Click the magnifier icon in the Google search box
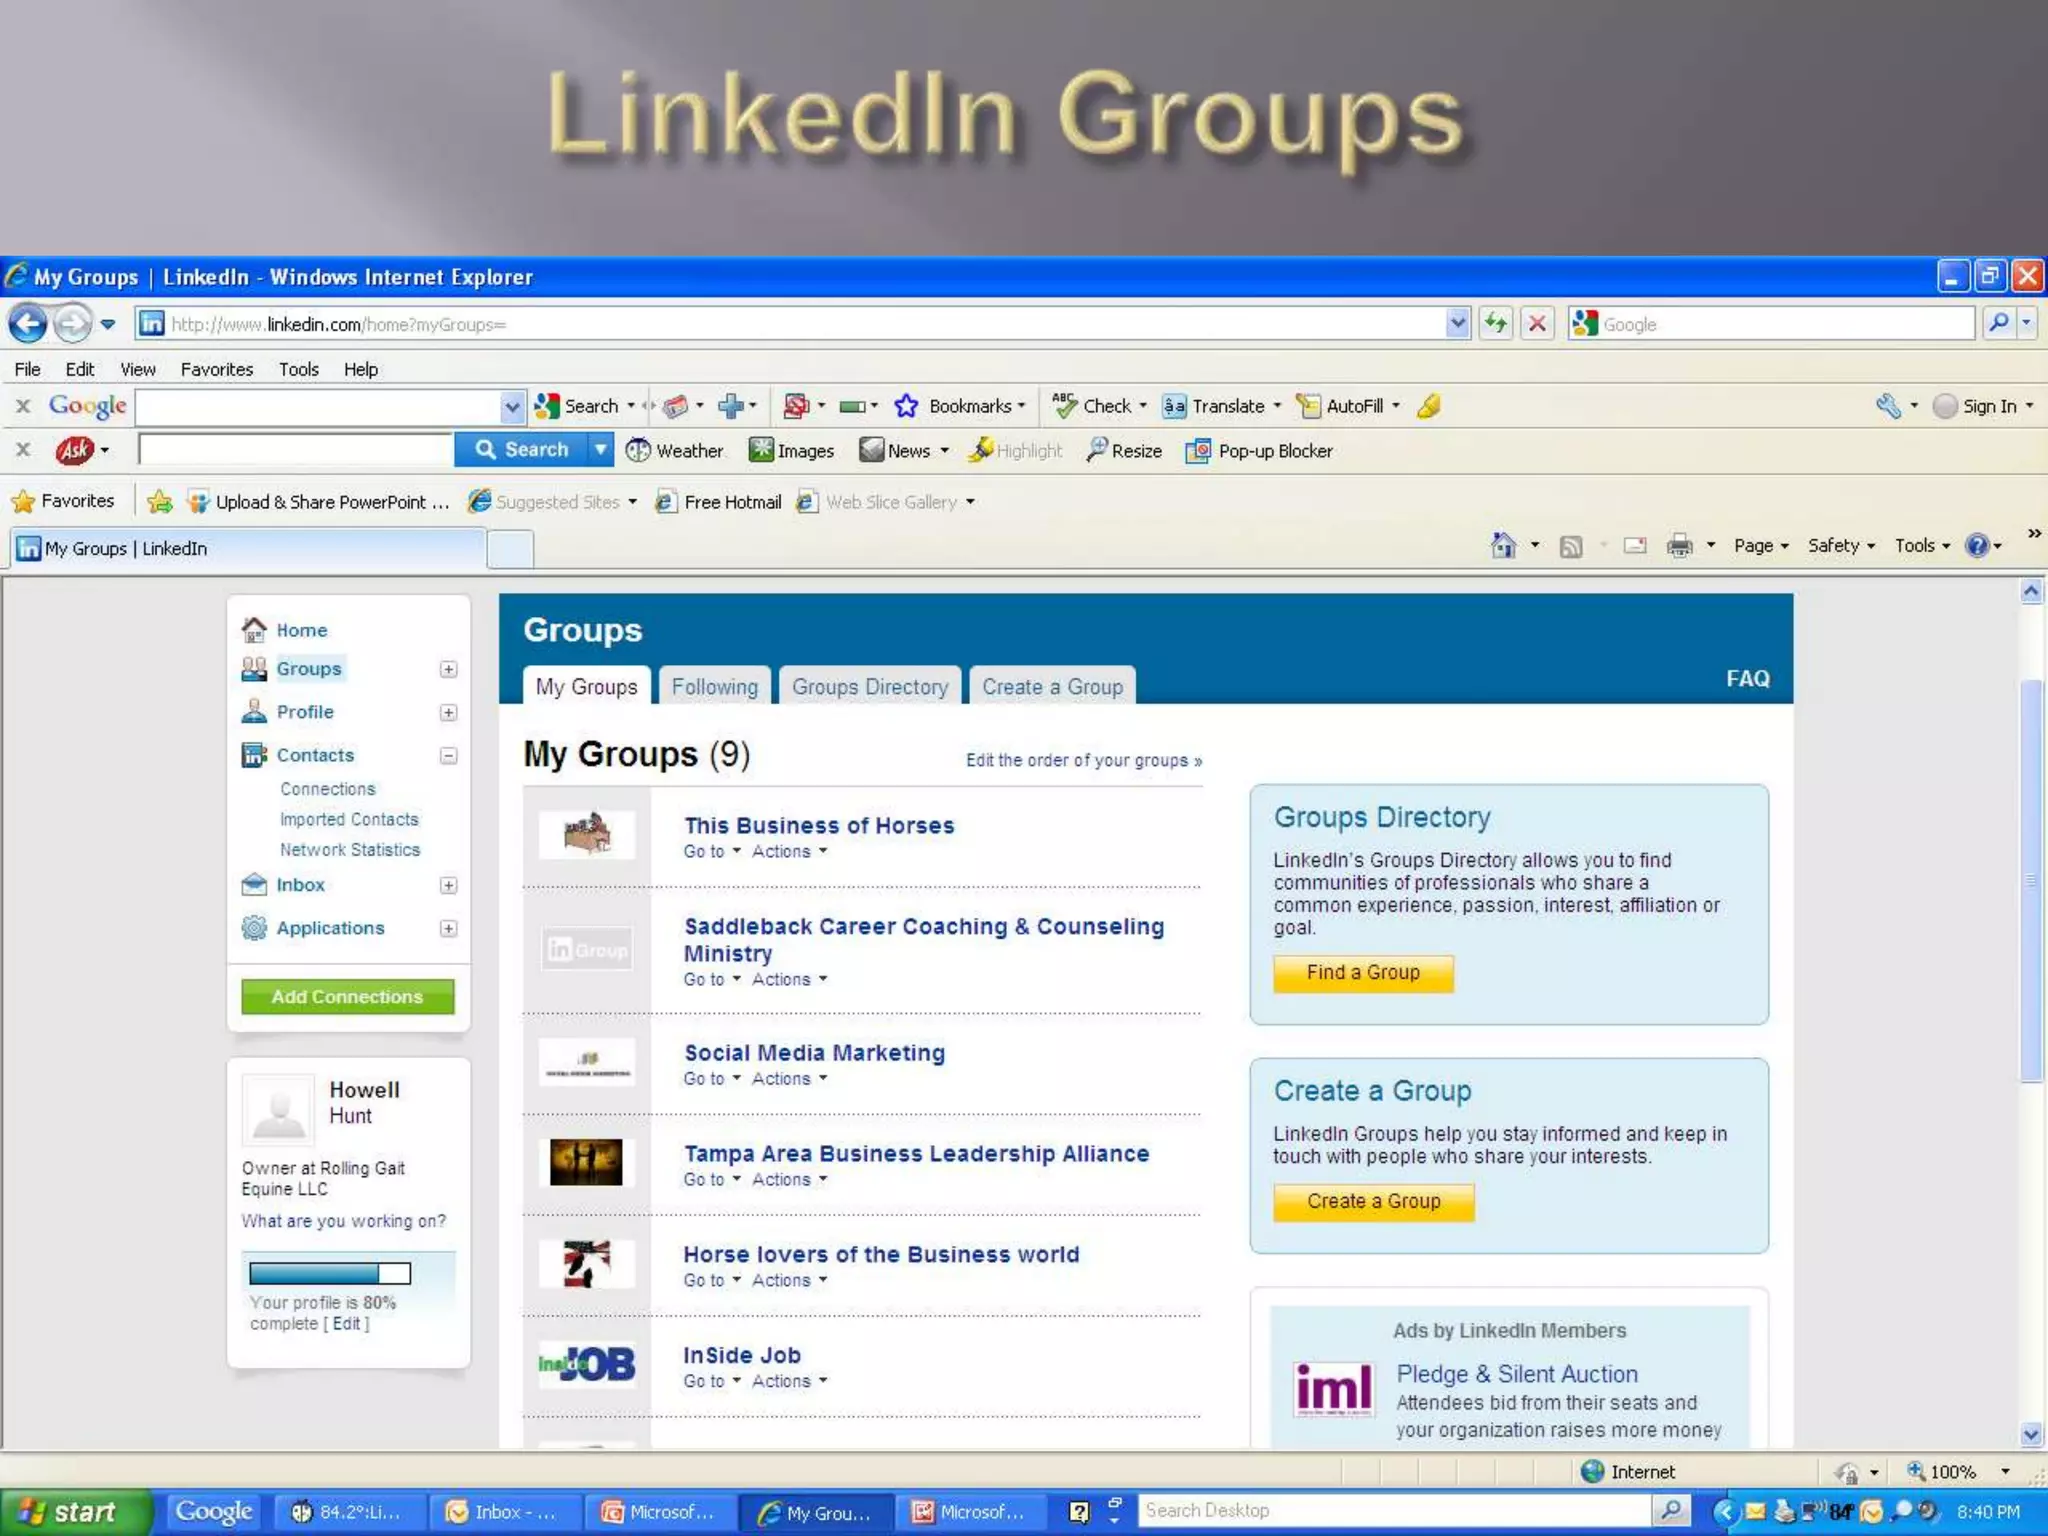 pyautogui.click(x=1998, y=322)
